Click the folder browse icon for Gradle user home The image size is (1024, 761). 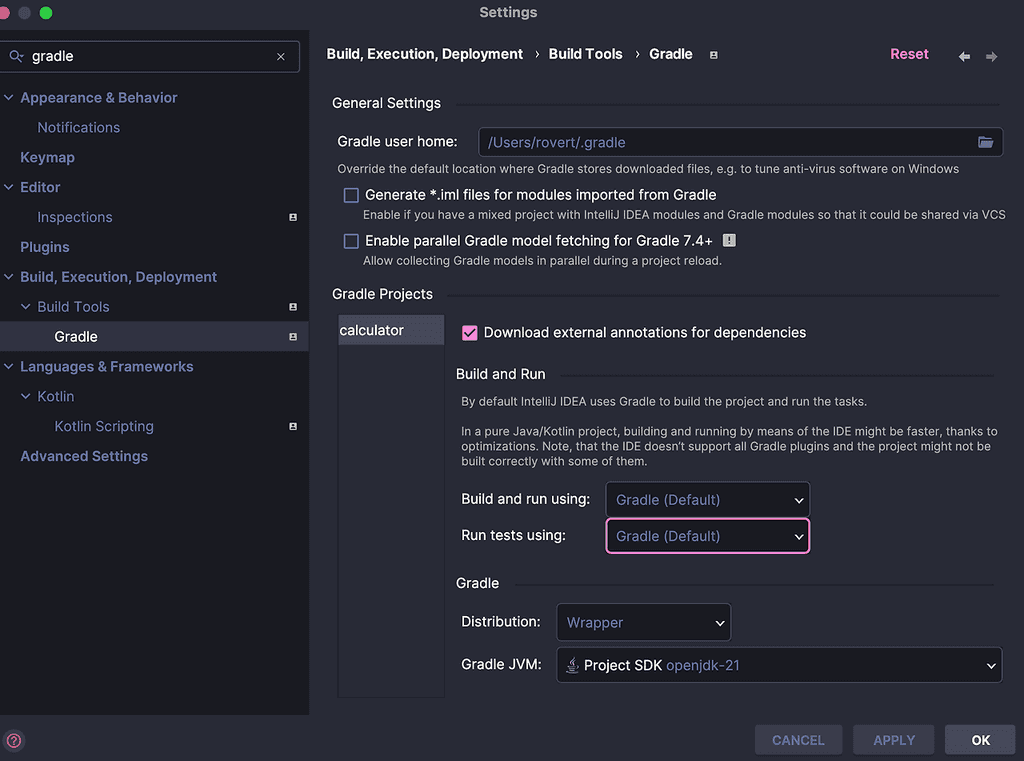pos(985,142)
